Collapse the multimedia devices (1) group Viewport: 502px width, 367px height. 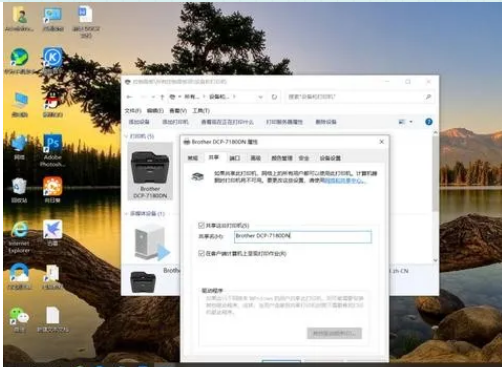tap(126, 214)
